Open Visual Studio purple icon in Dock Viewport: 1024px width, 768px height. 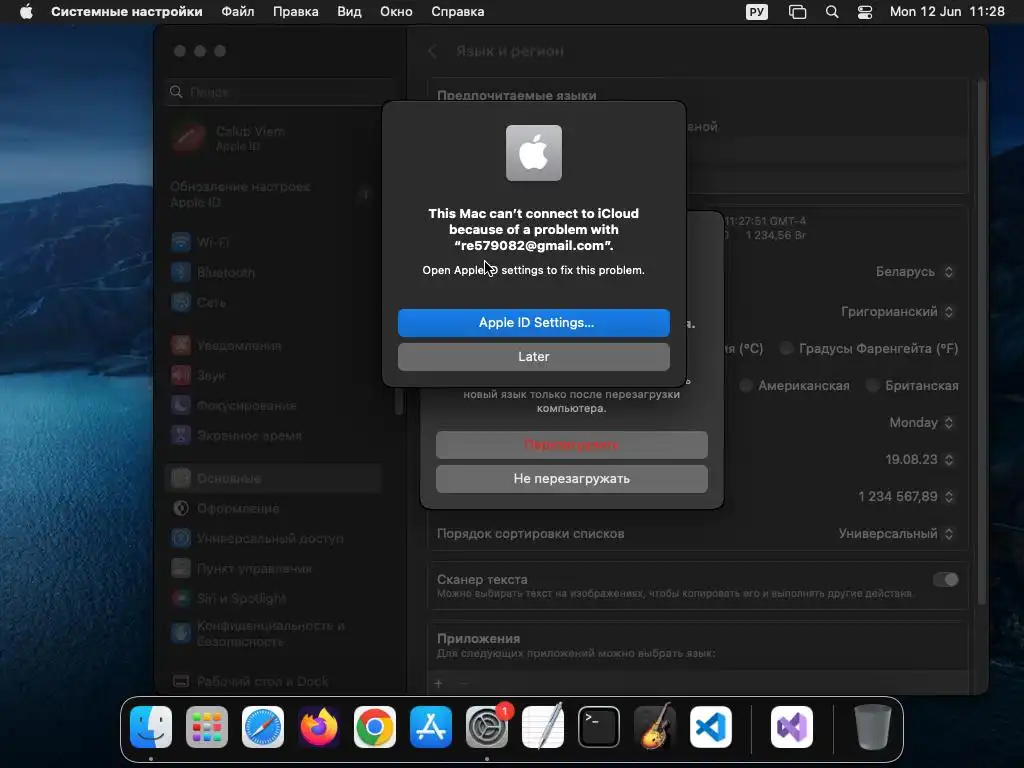pos(792,727)
